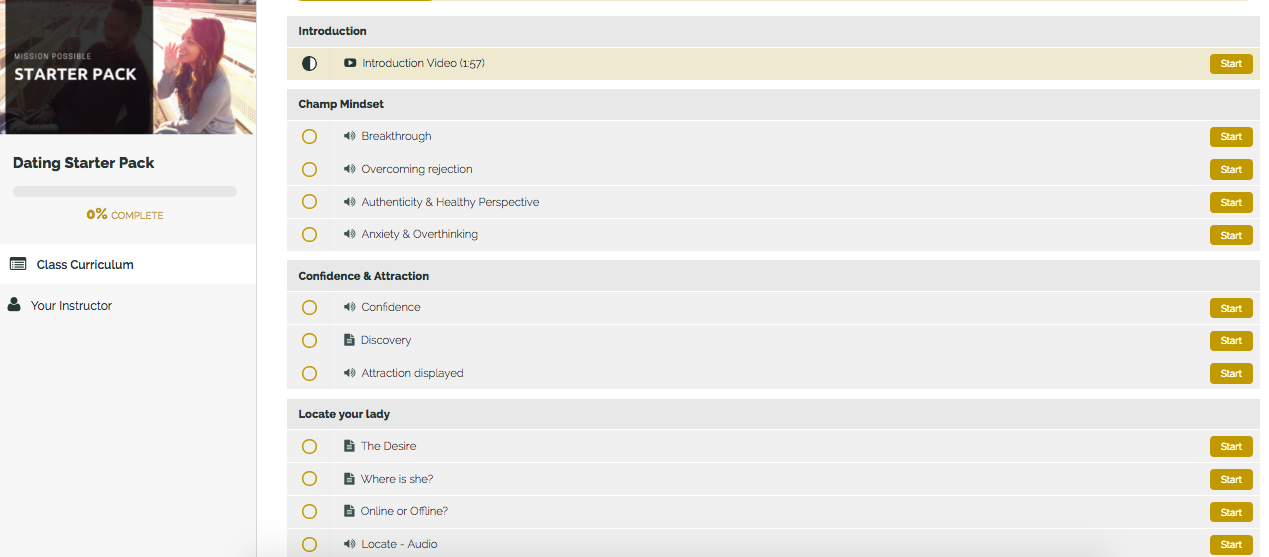The image size is (1269, 557).
Task: Click the completion circle for Authenticity & Healthy Perspective
Action: 309,202
